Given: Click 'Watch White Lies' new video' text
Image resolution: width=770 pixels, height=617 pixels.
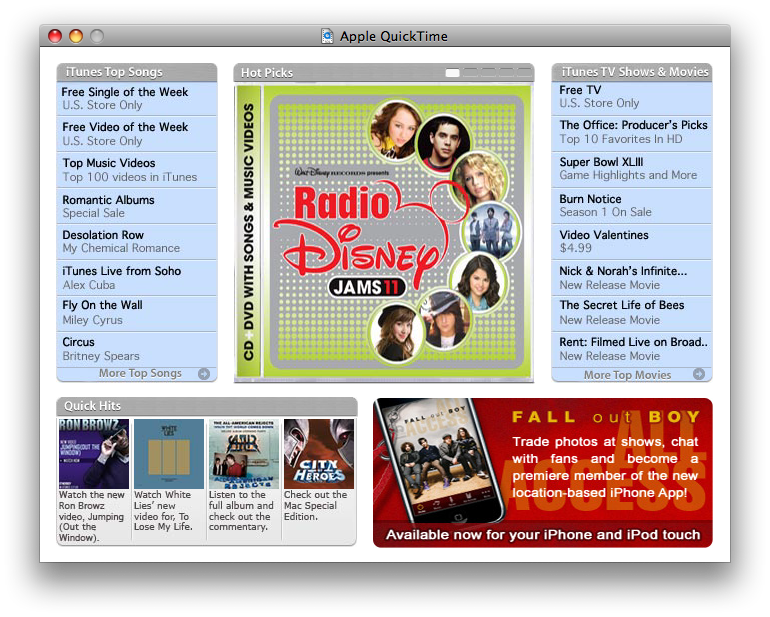Looking at the screenshot, I should click(163, 511).
